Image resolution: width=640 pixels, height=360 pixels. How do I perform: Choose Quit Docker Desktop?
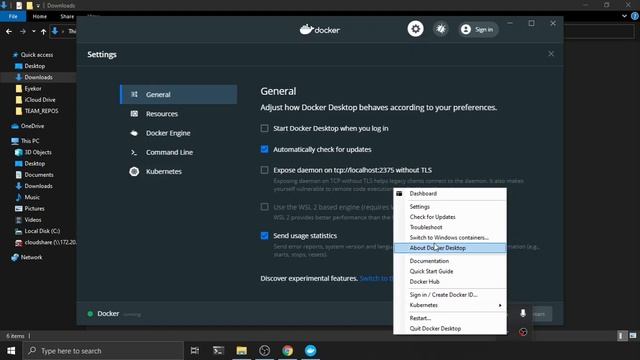click(450, 329)
